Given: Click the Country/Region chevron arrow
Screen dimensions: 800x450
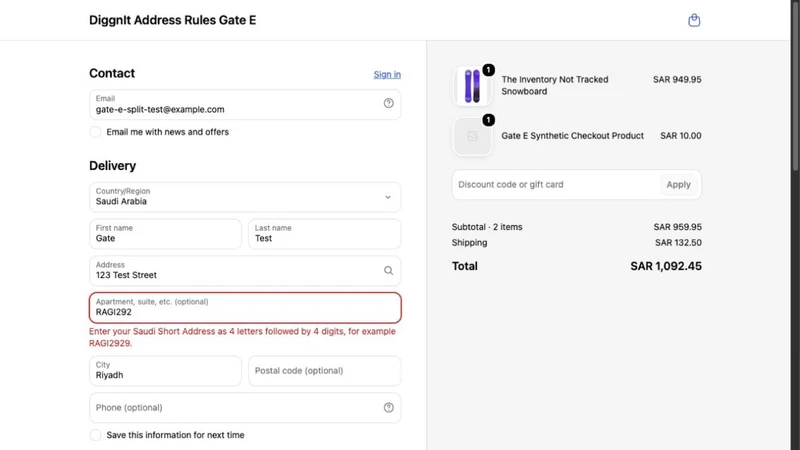Looking at the screenshot, I should click(388, 197).
